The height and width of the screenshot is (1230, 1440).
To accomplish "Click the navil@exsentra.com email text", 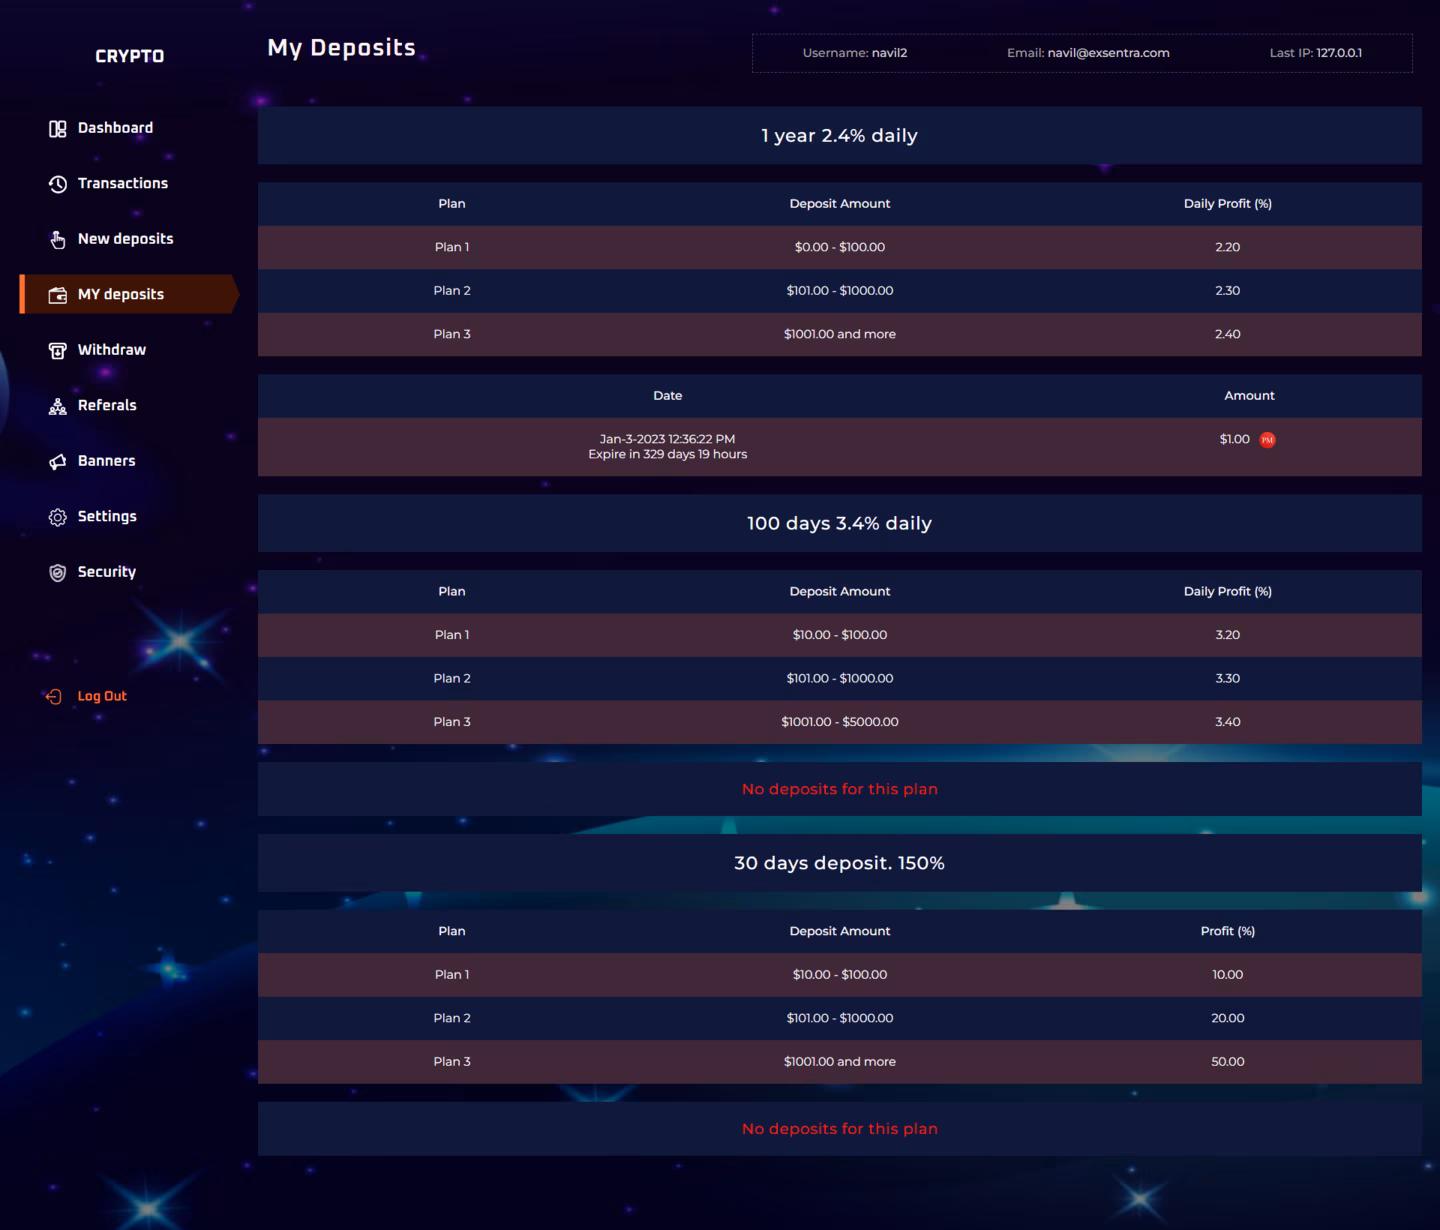I will tap(1108, 53).
